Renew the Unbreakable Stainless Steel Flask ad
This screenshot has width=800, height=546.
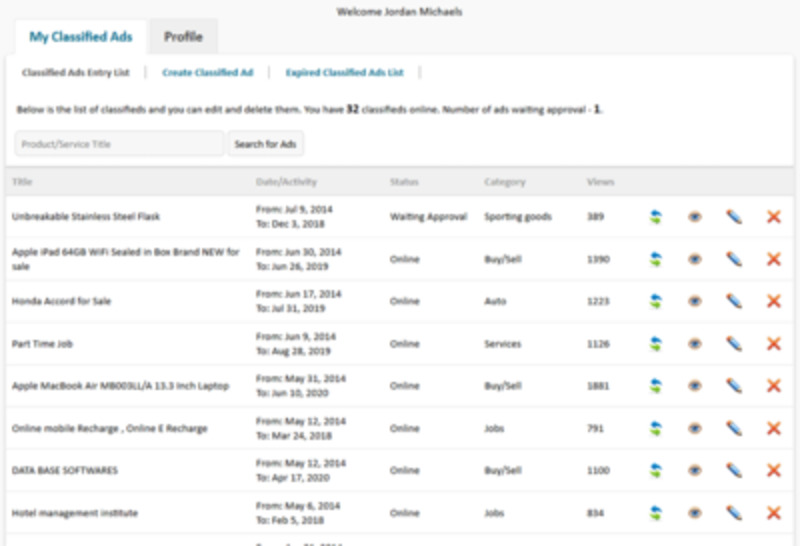[656, 217]
